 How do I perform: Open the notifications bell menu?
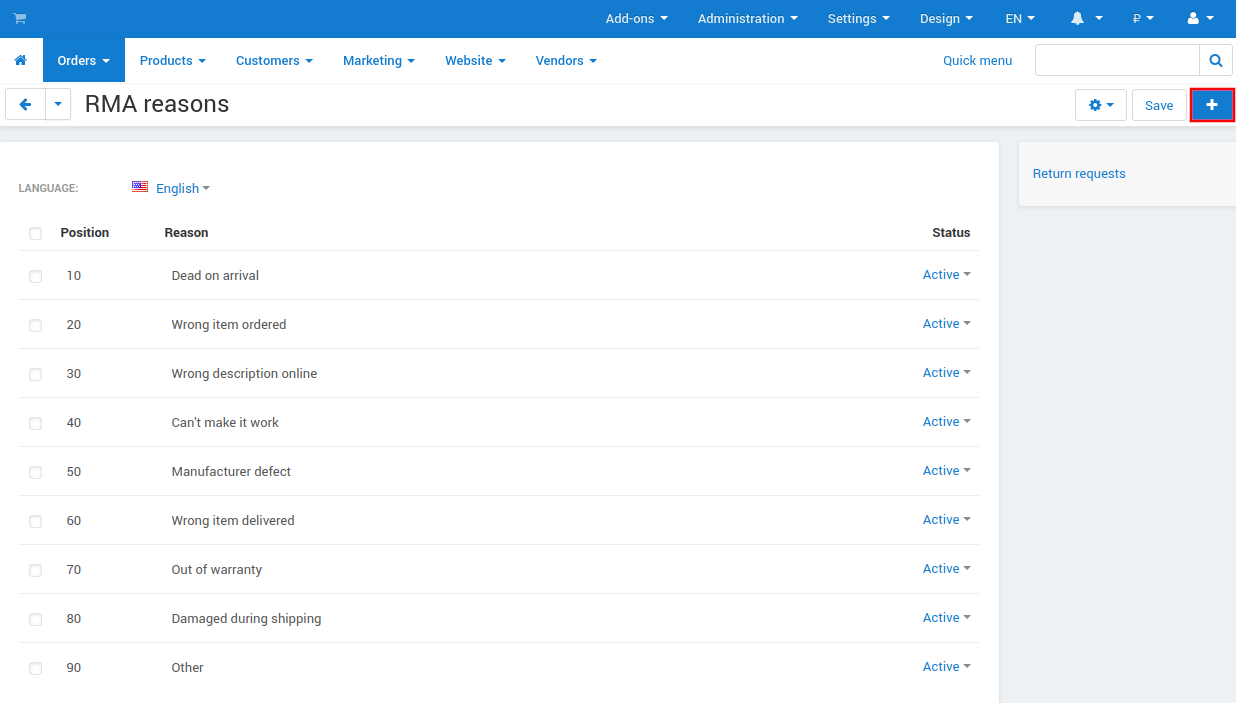pos(1085,19)
